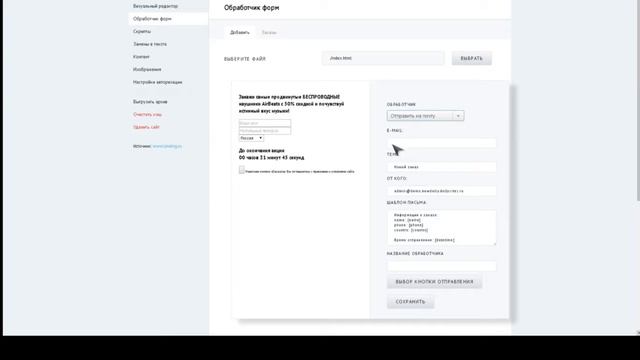640x360 pixels.
Task: Go to Замены в тексте section
Action: (150, 44)
